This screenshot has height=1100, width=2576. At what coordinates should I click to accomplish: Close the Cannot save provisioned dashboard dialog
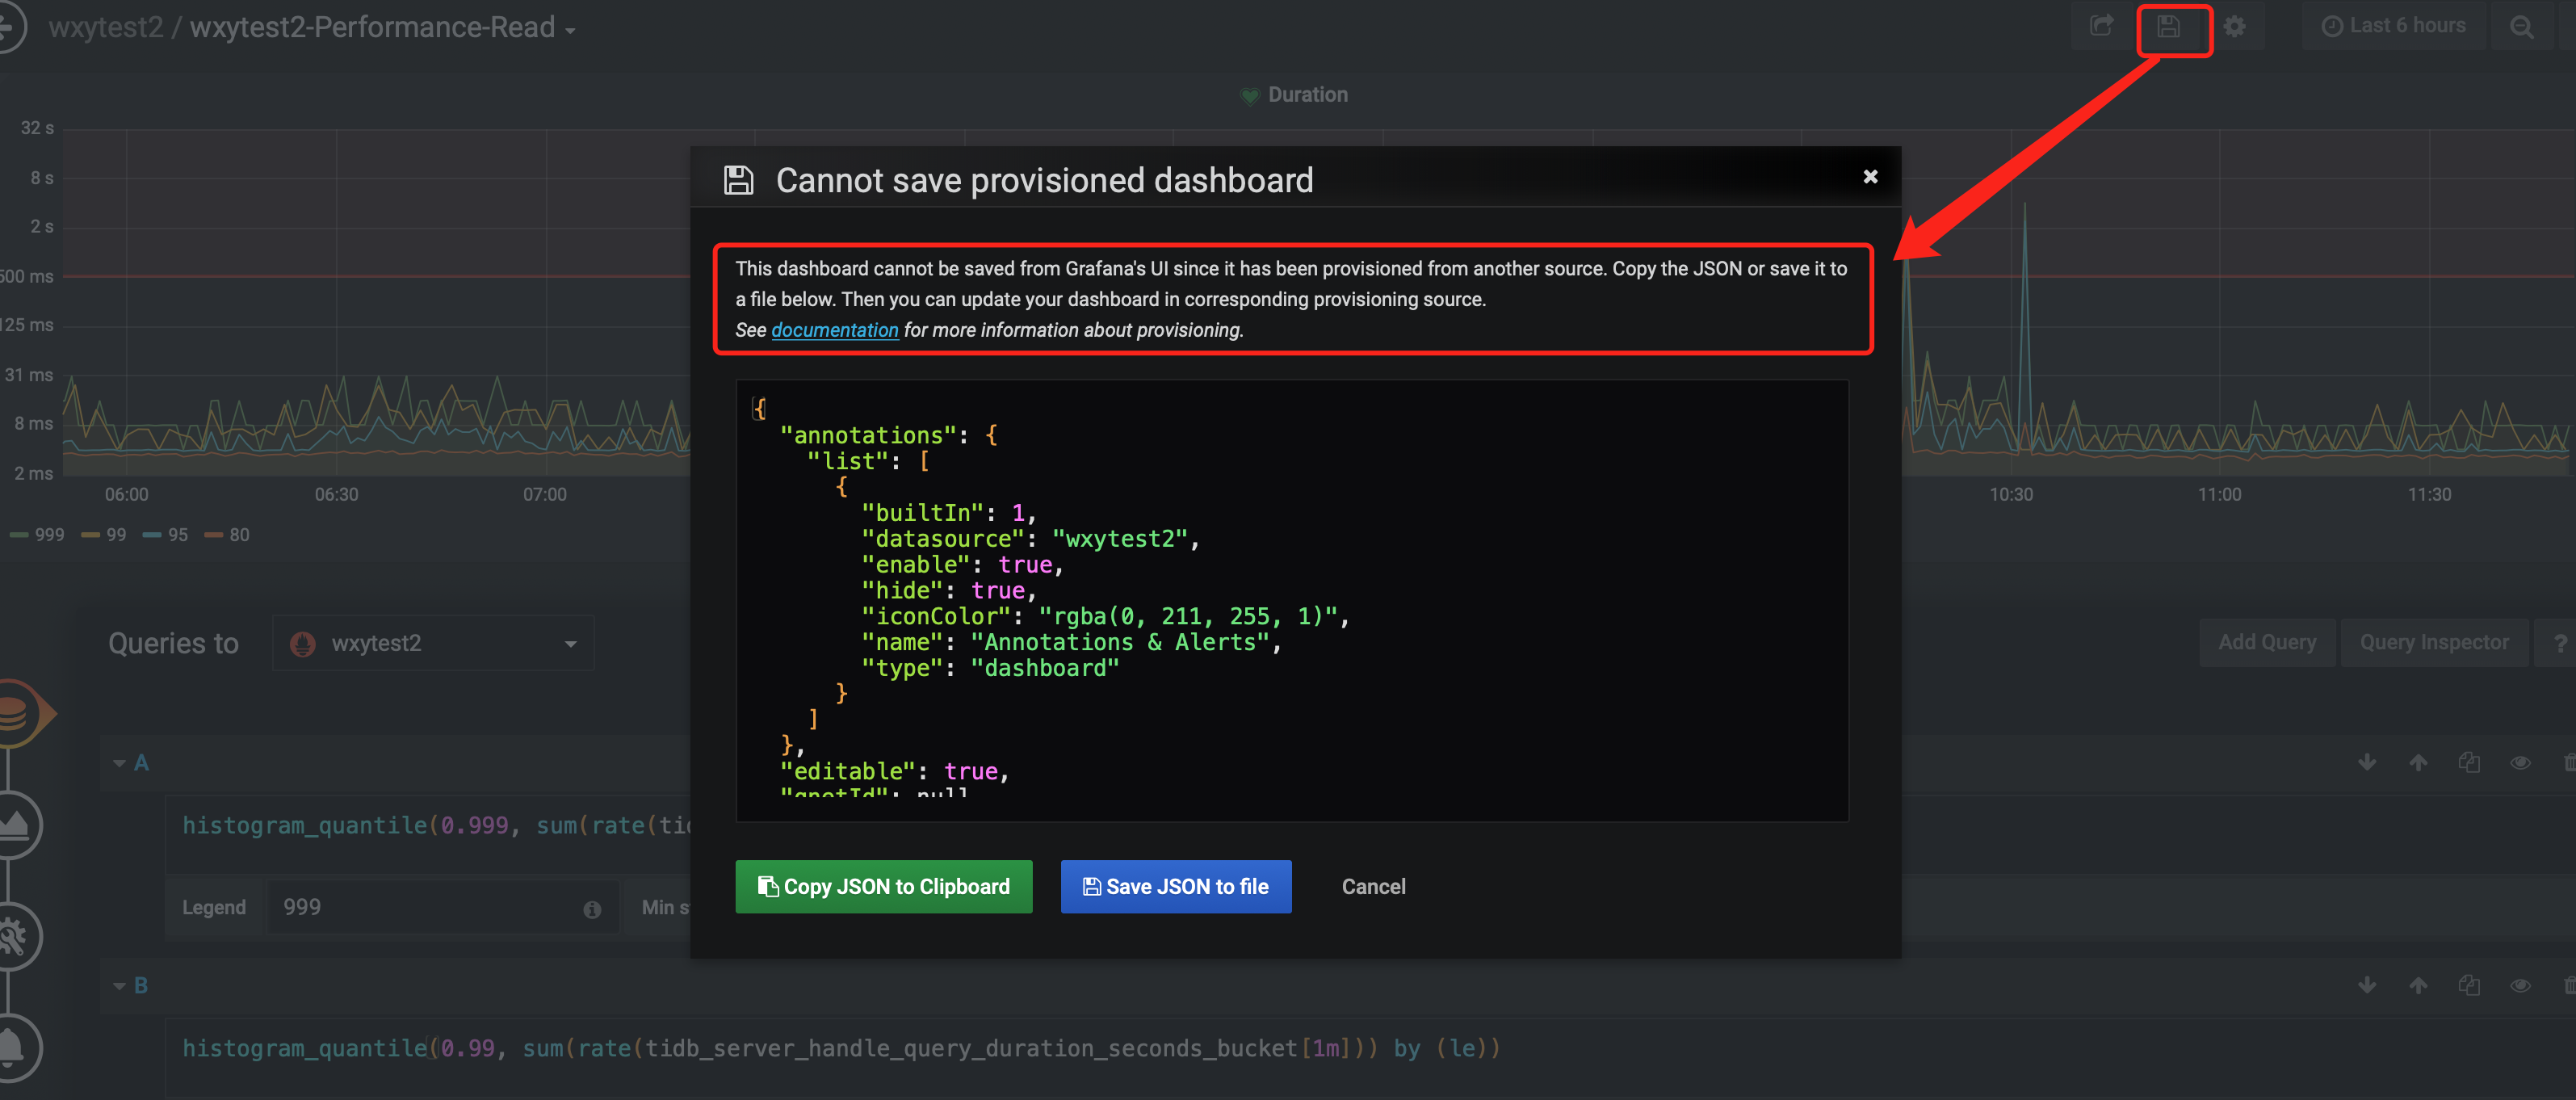tap(1870, 177)
